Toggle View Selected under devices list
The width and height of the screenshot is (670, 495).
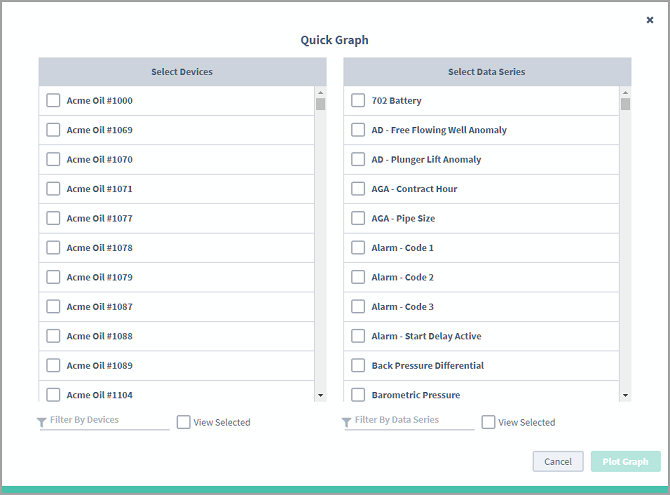(183, 422)
